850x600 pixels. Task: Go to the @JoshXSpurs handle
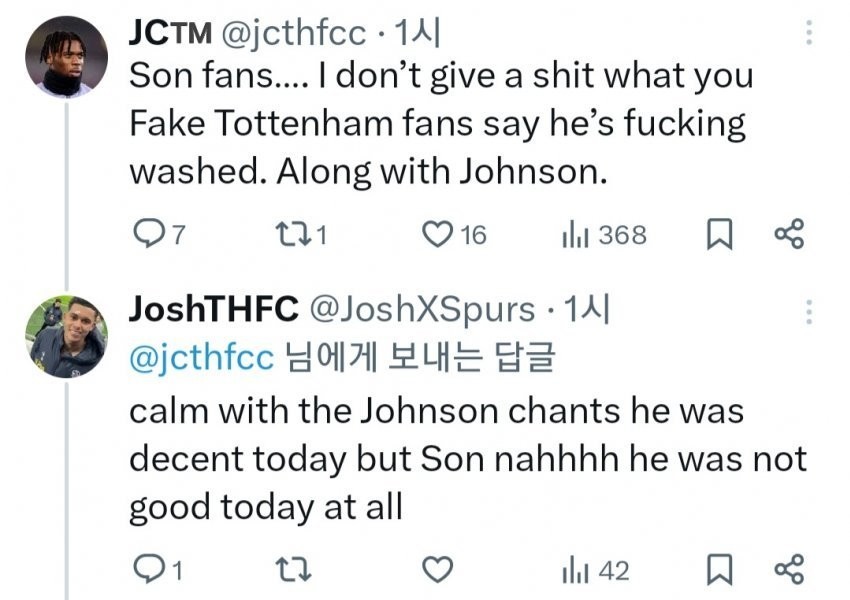424,311
